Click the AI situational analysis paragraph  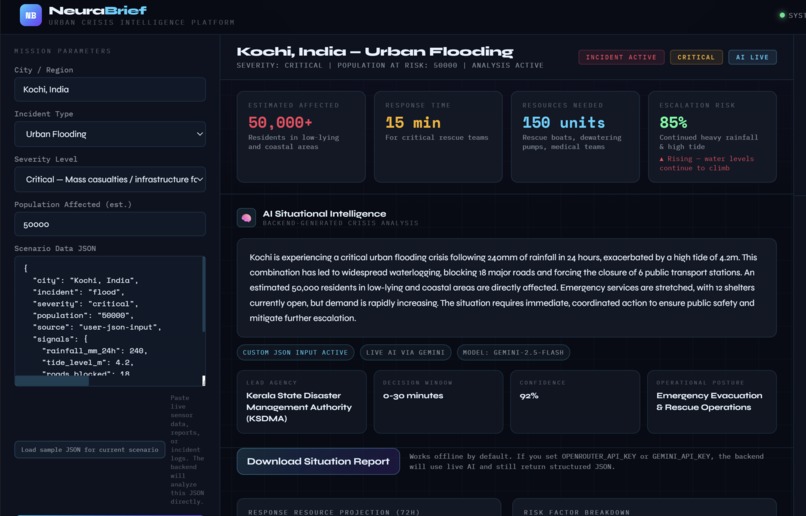[503, 288]
